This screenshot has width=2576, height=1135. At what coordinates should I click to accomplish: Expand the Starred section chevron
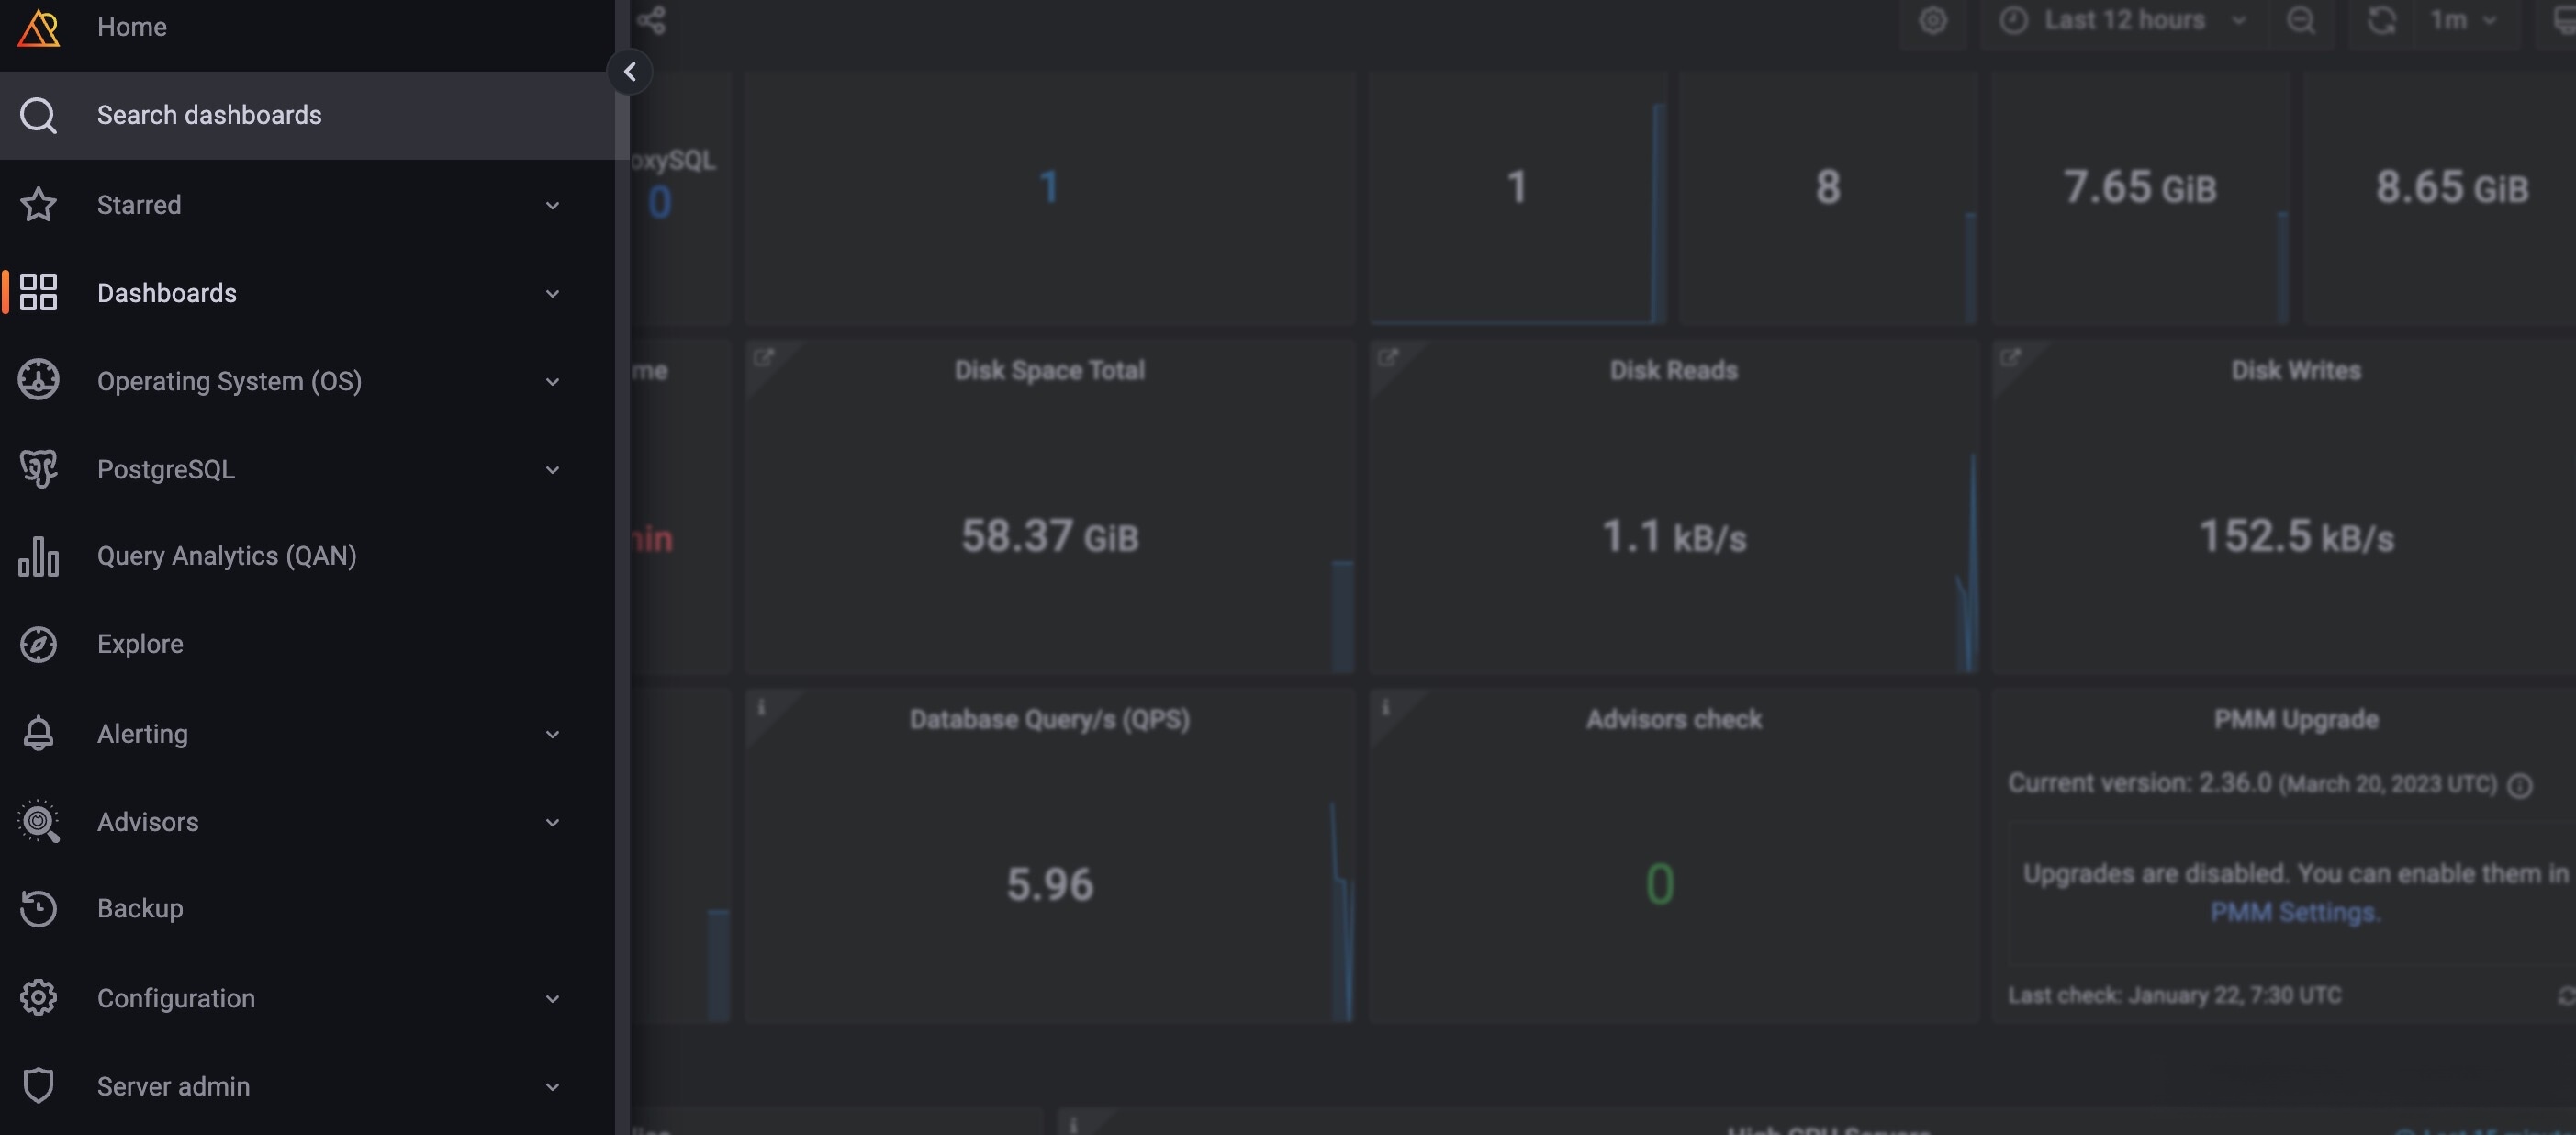coord(552,206)
